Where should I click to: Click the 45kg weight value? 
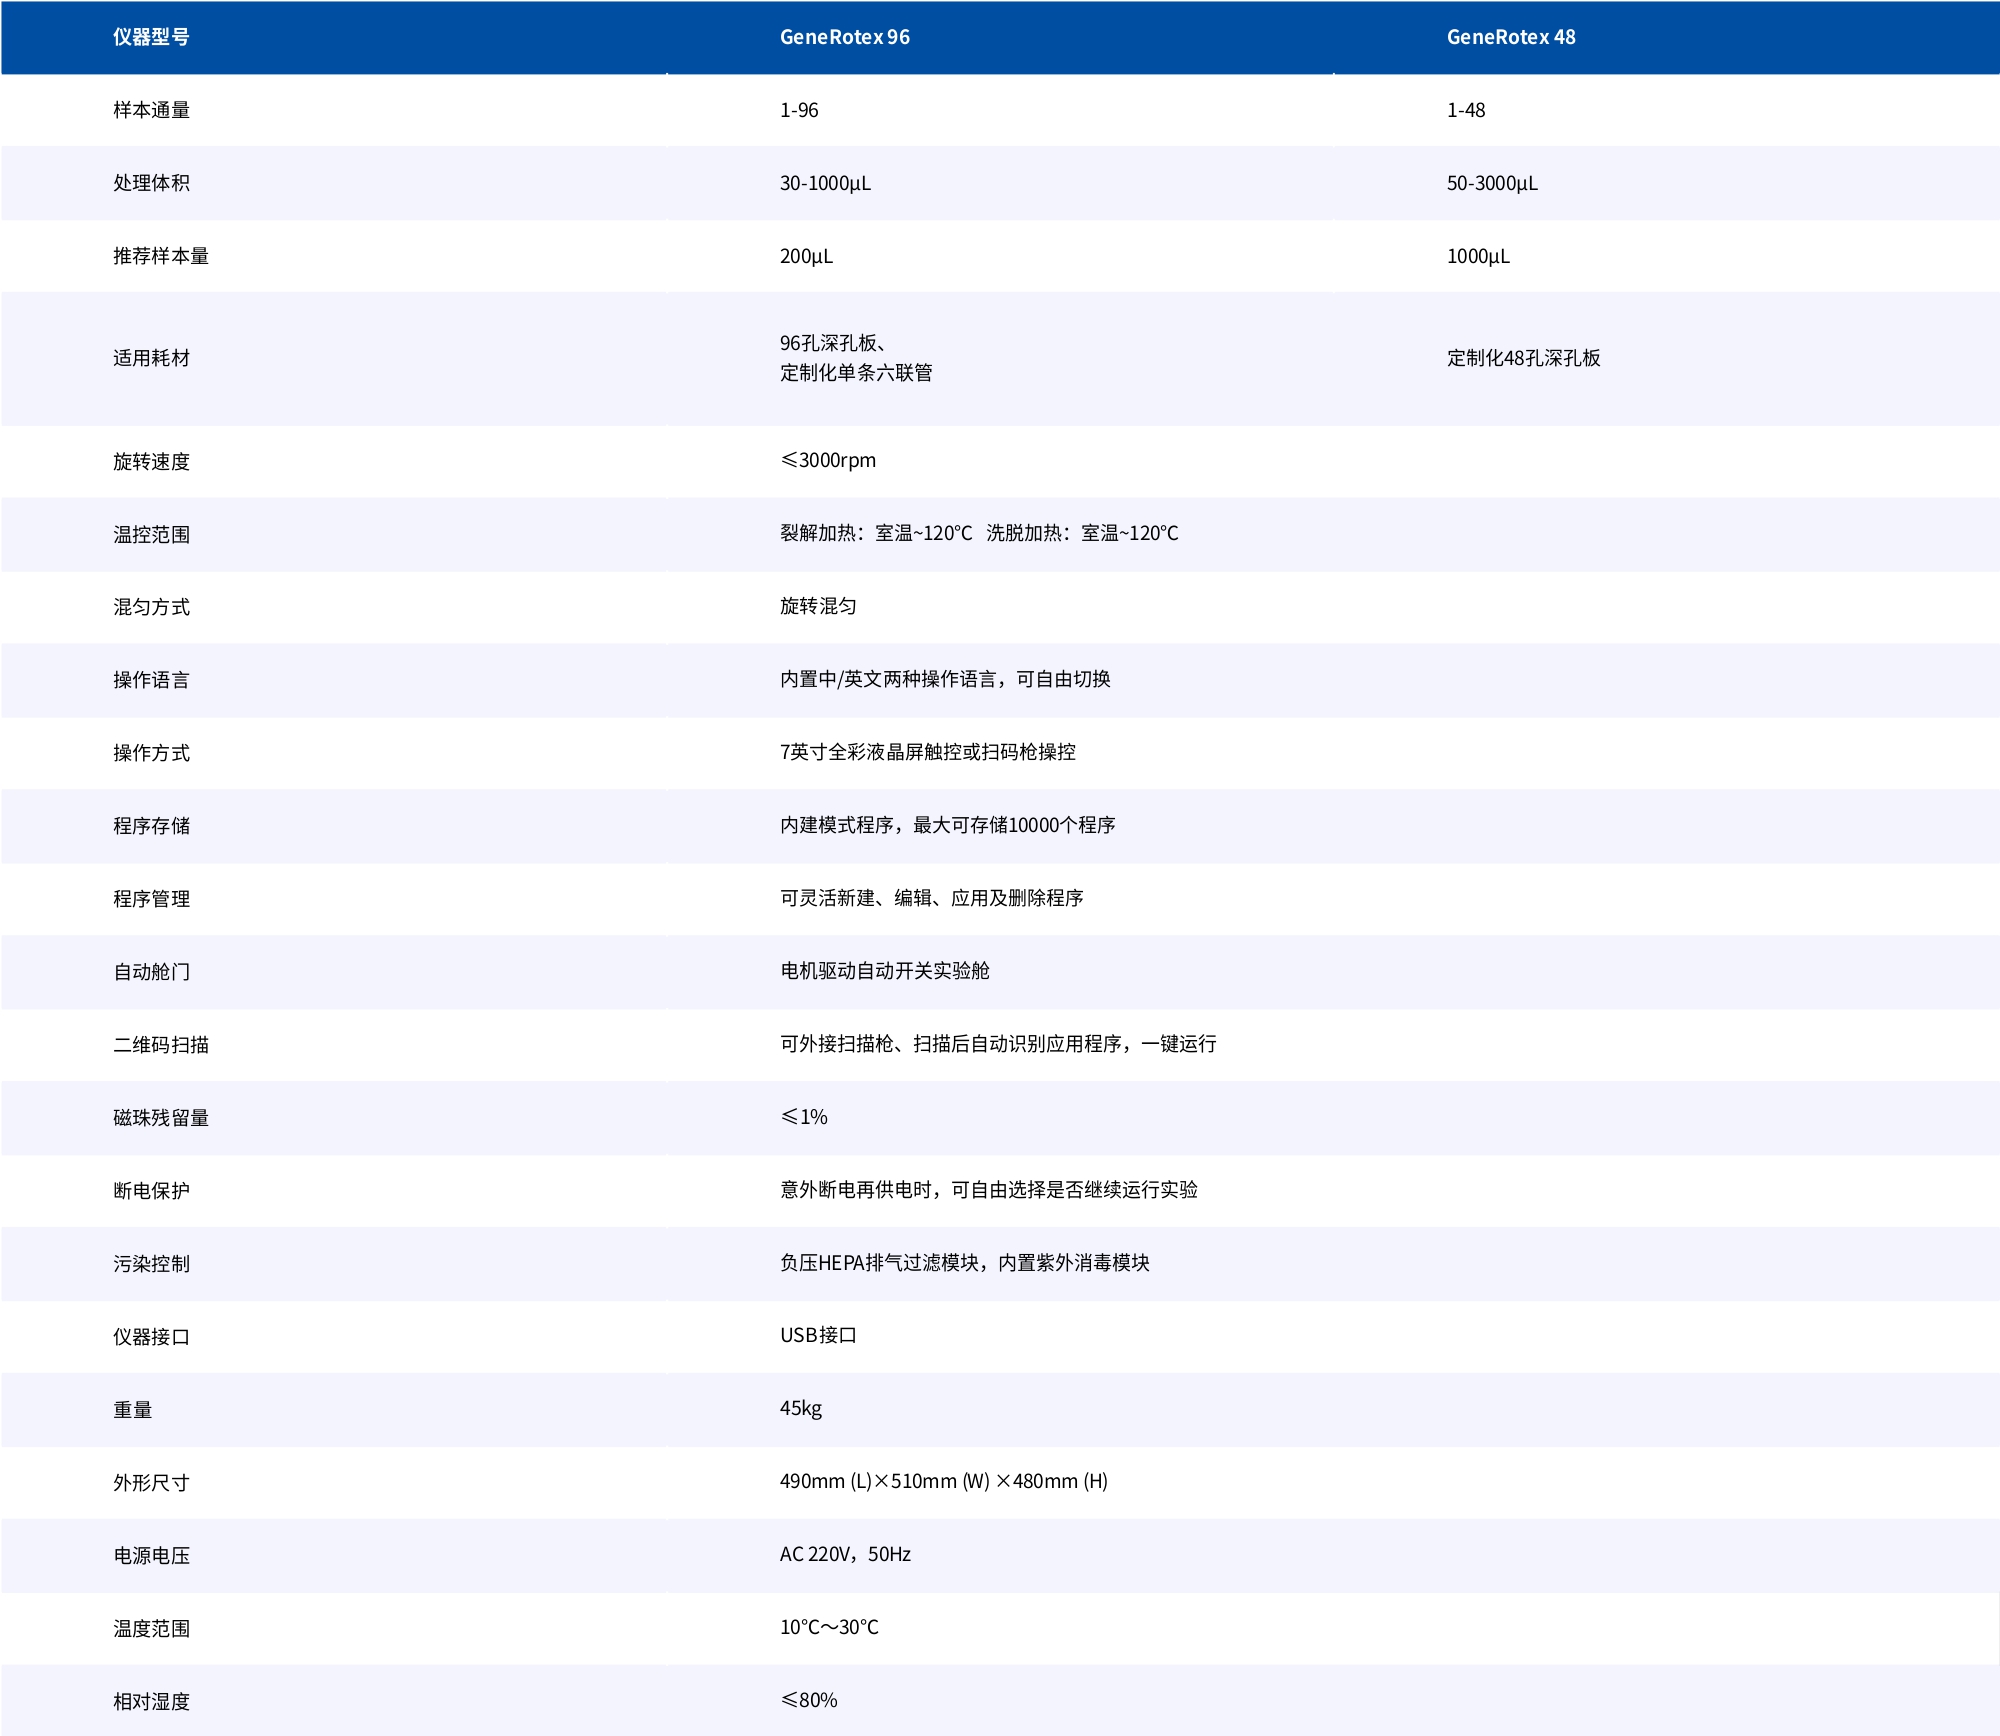(x=800, y=1408)
